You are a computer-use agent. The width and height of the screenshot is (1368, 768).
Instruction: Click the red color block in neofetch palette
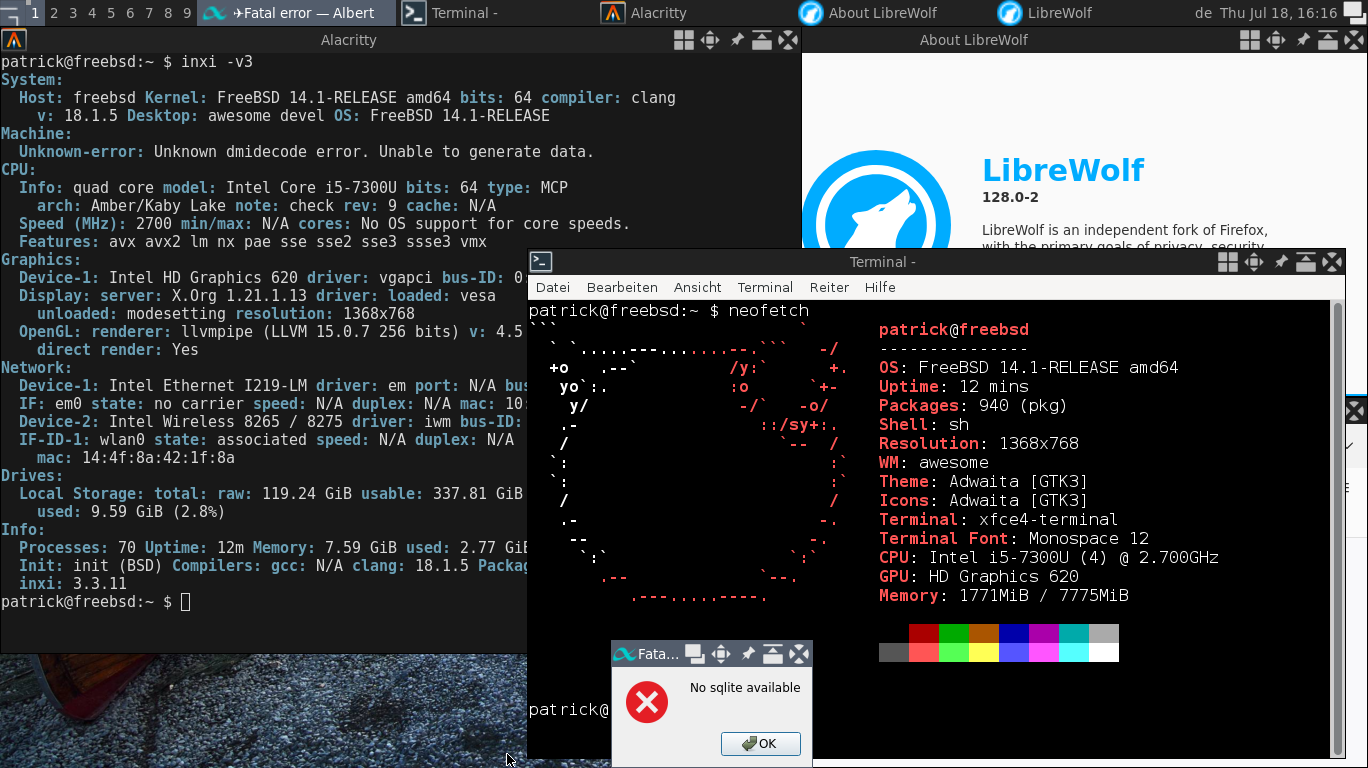[924, 633]
